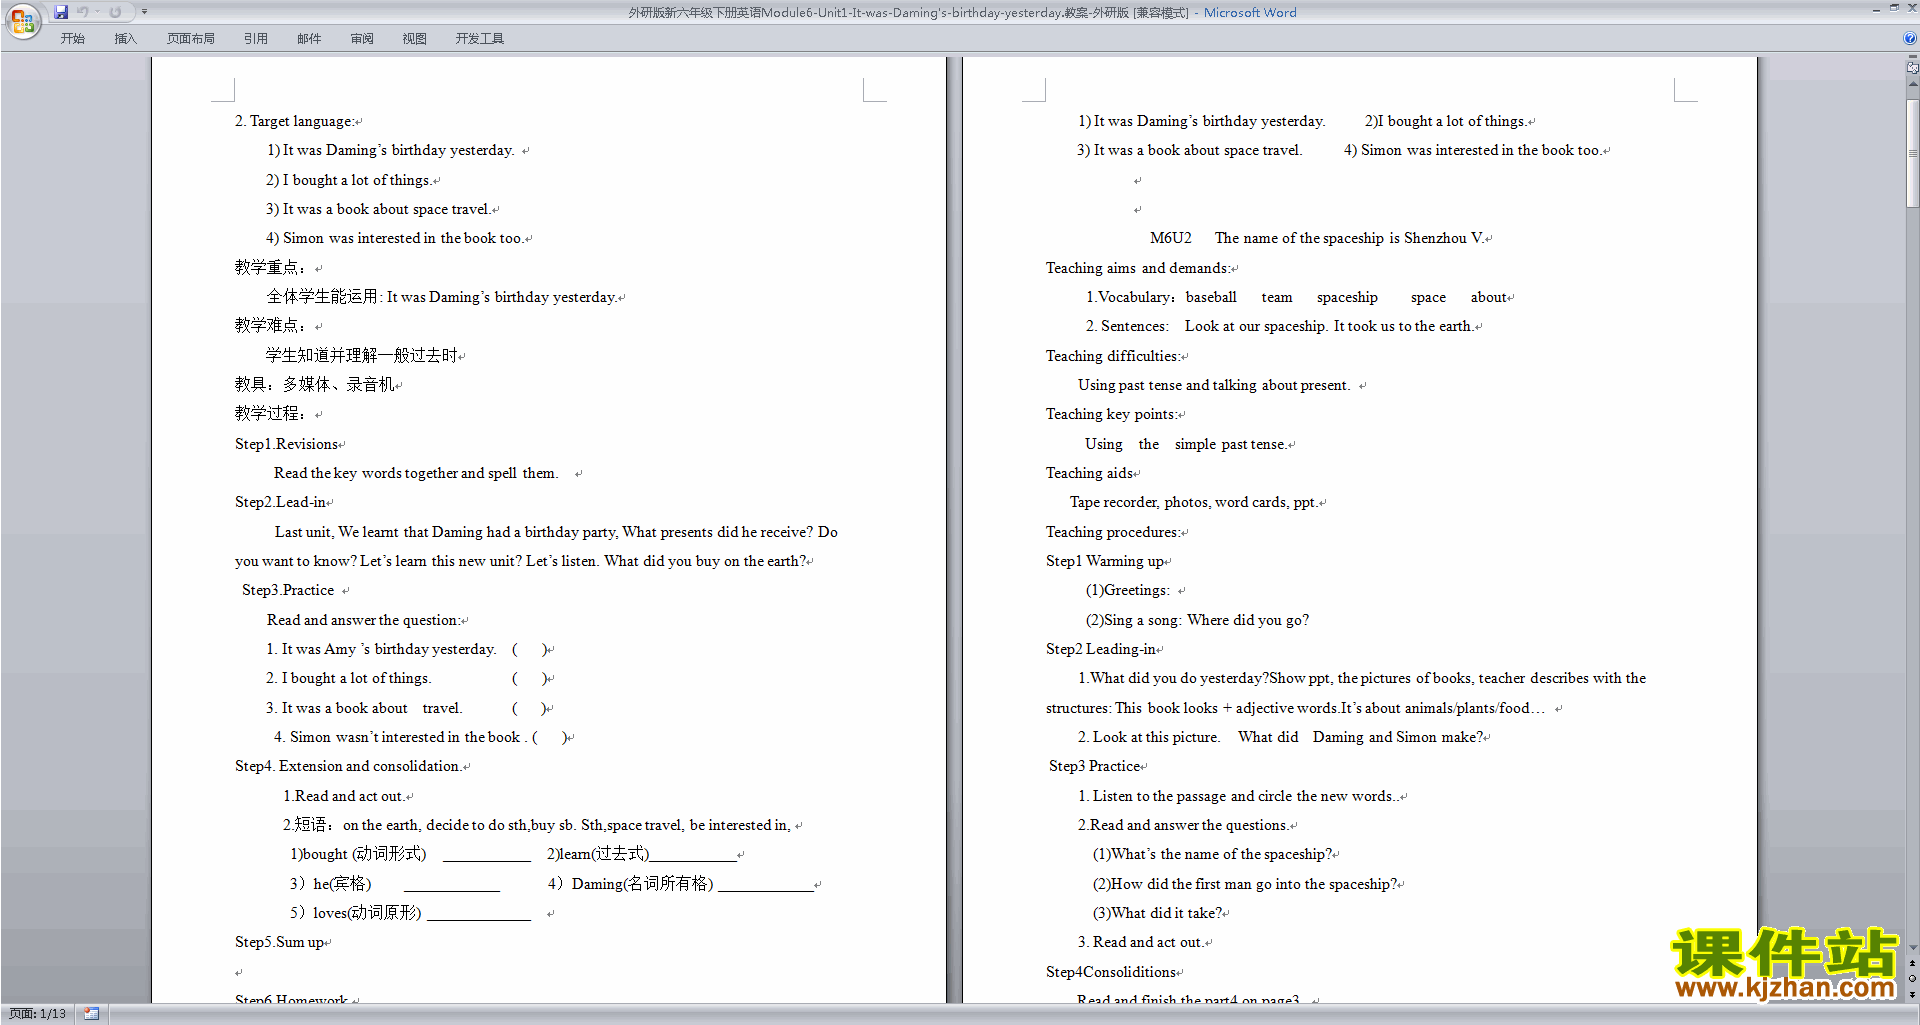1920x1025 pixels.
Task: Click the "Step1 Warming up" heading
Action: 1105,561
